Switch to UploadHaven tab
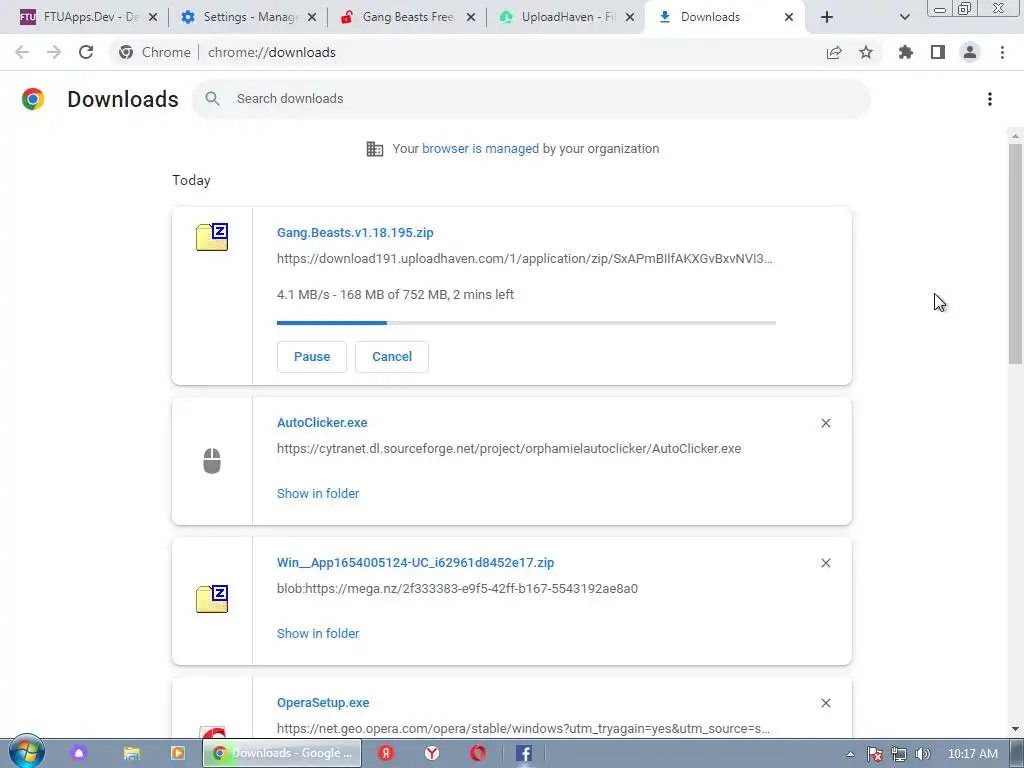This screenshot has height=768, width=1024. (564, 17)
